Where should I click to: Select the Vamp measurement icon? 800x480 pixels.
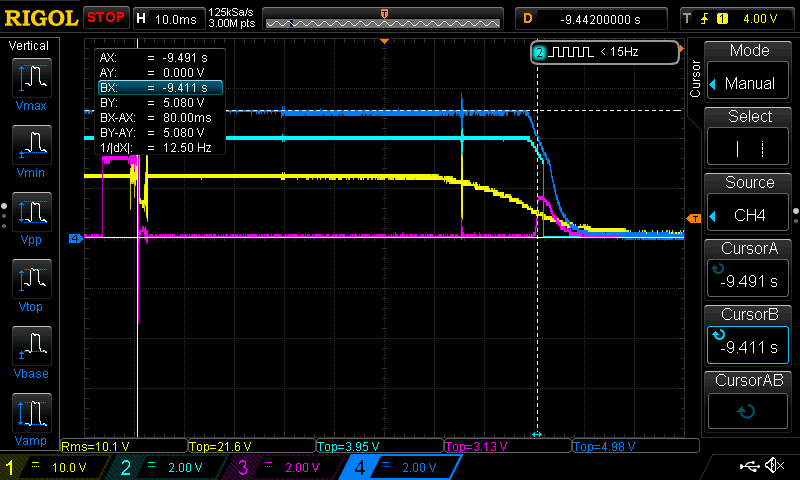point(32,413)
